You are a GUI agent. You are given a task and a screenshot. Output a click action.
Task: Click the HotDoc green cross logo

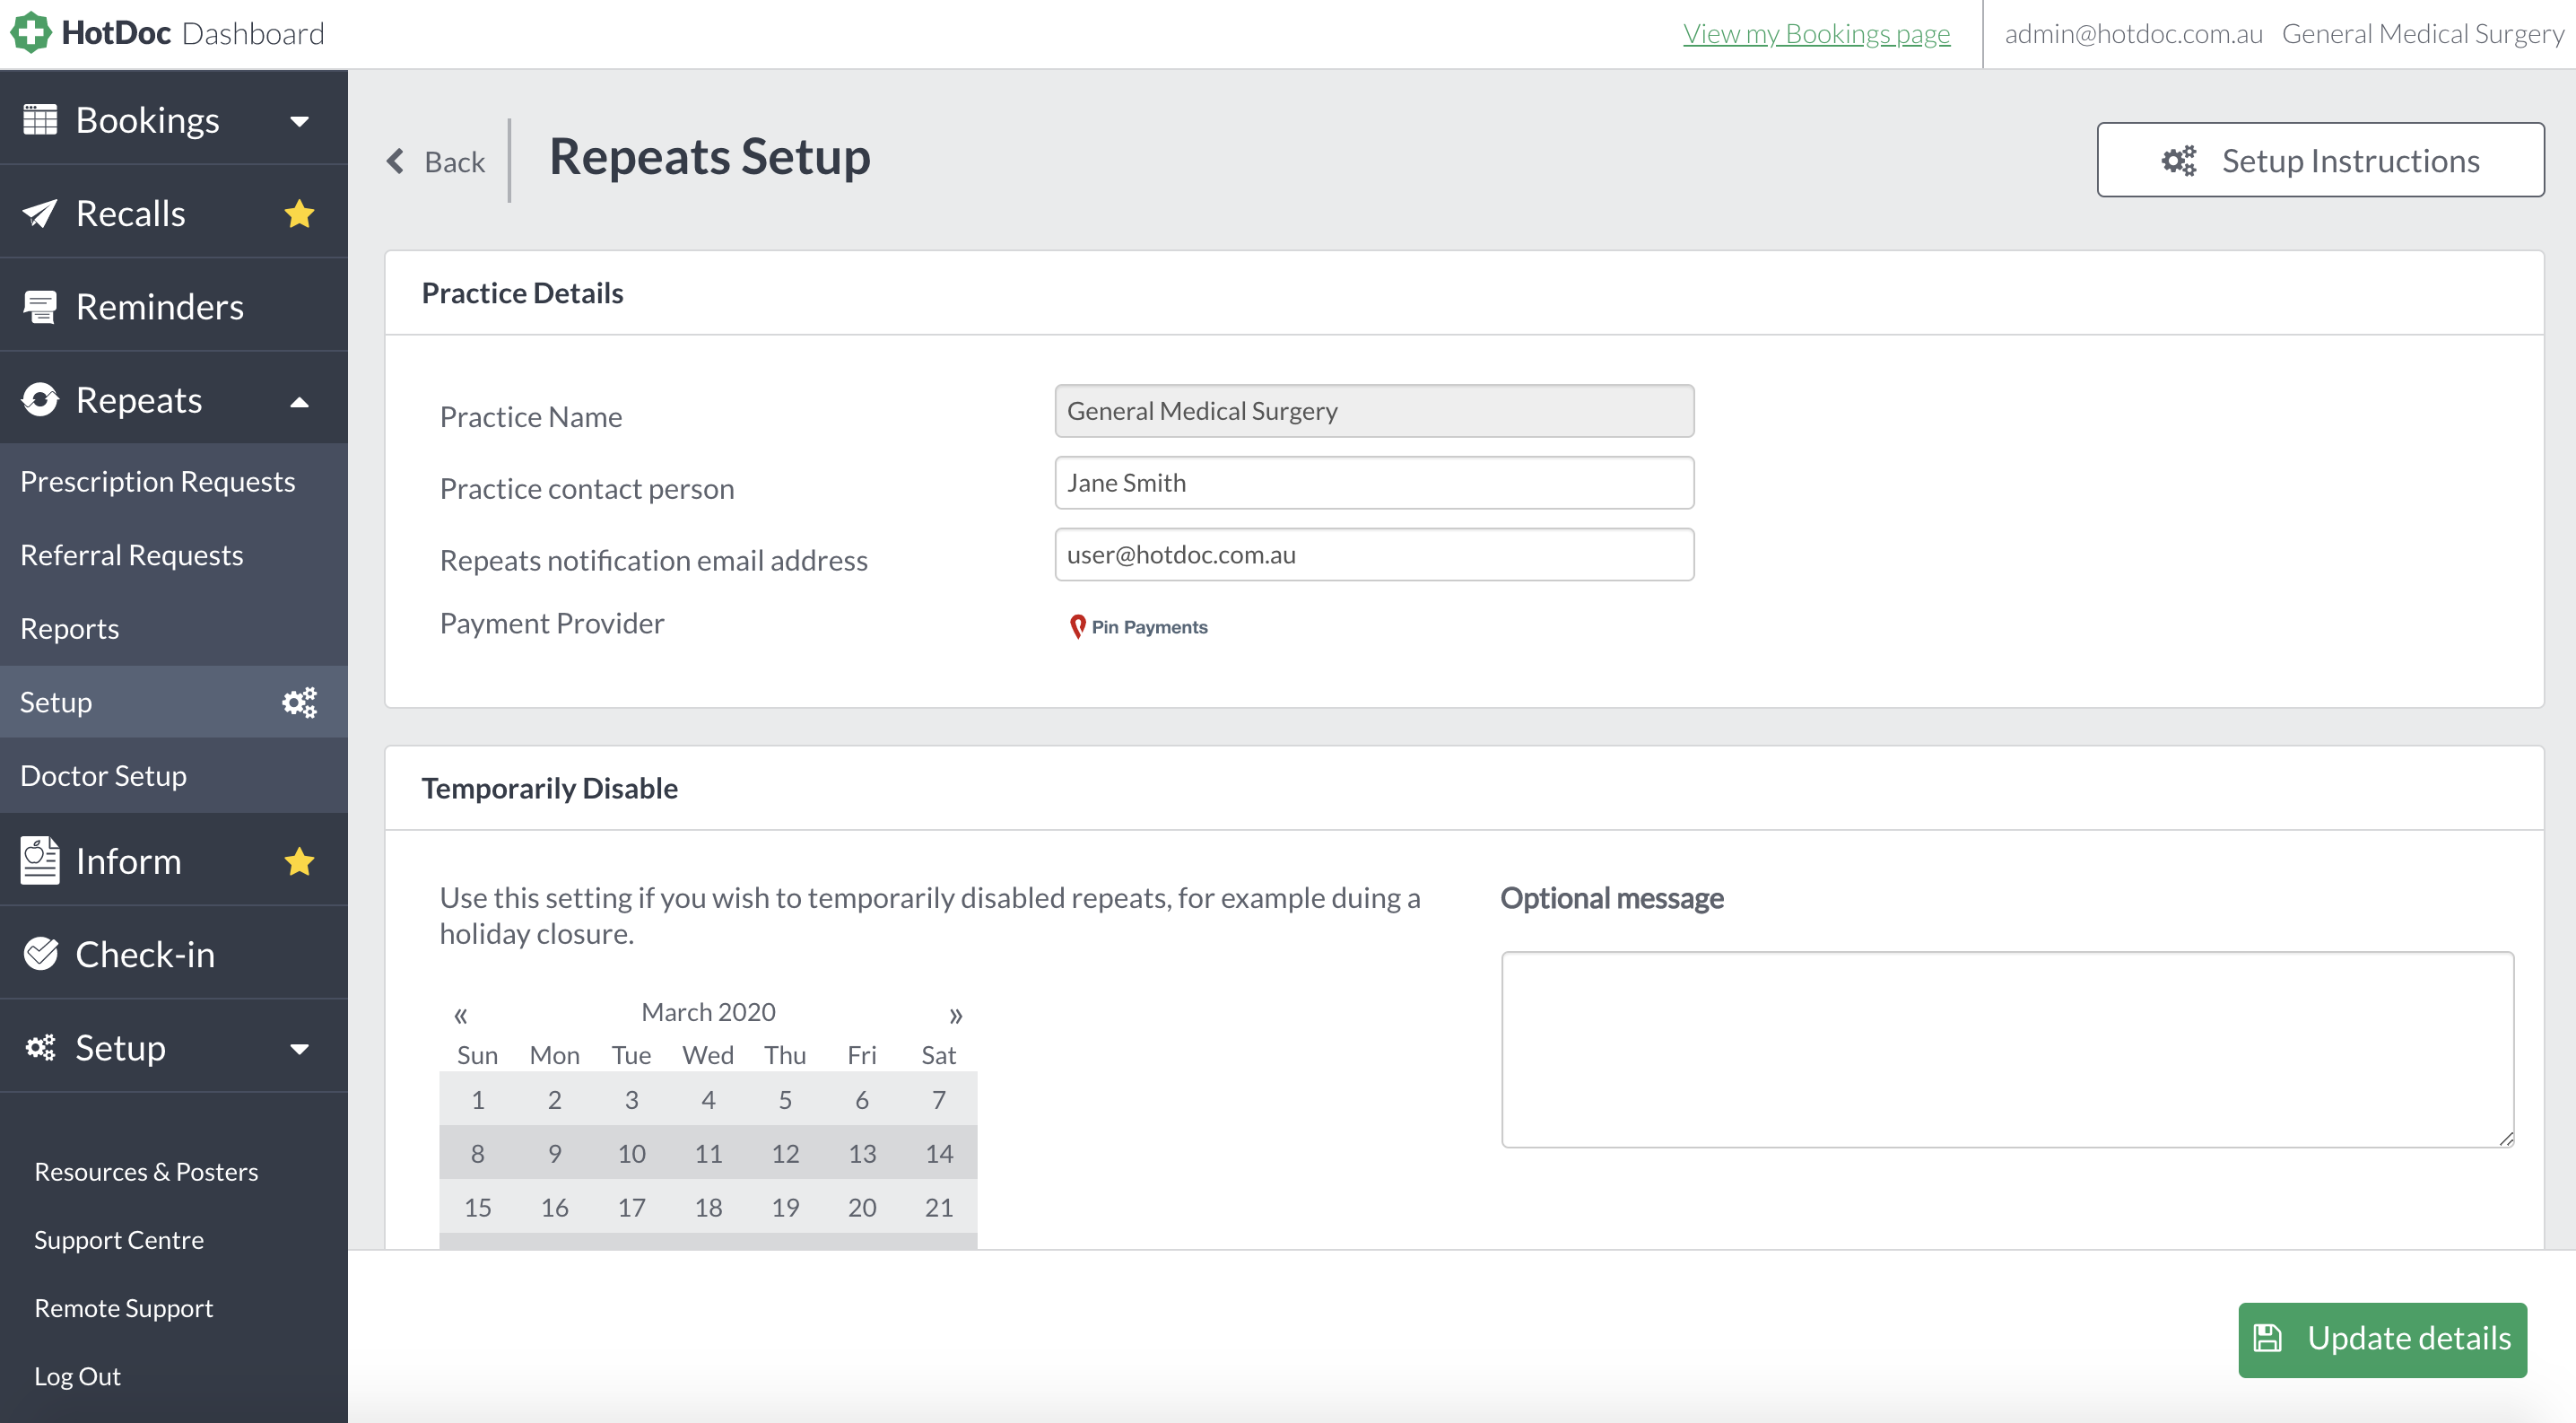pyautogui.click(x=30, y=32)
